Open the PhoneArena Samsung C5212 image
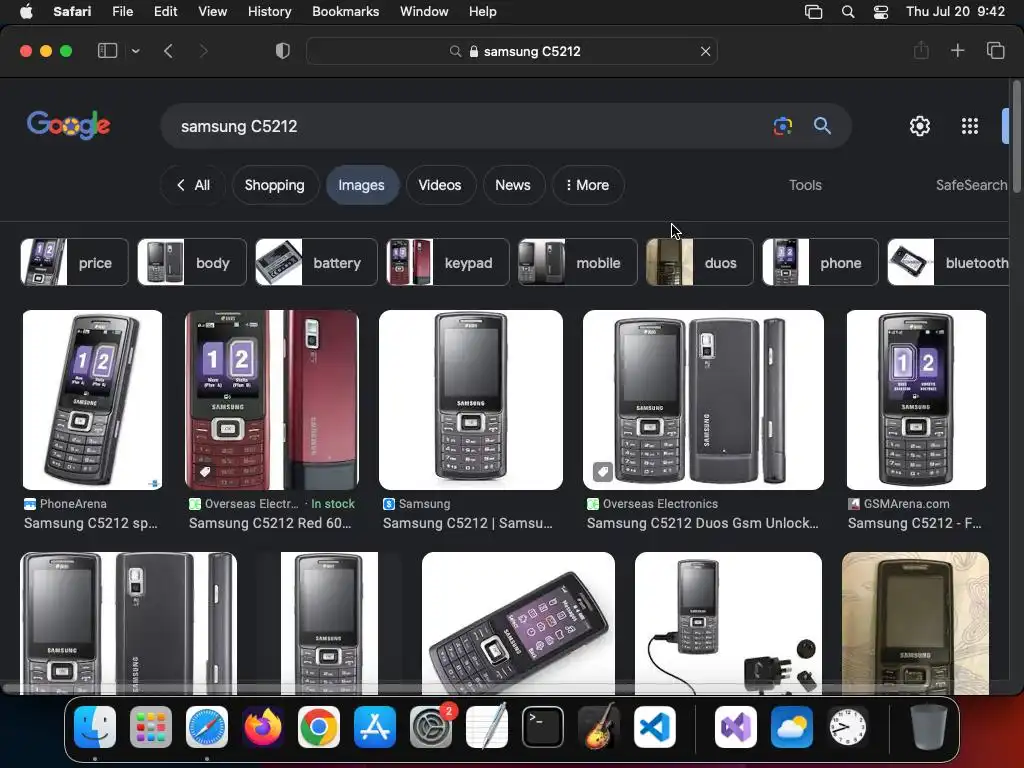This screenshot has width=1024, height=768. click(92, 400)
